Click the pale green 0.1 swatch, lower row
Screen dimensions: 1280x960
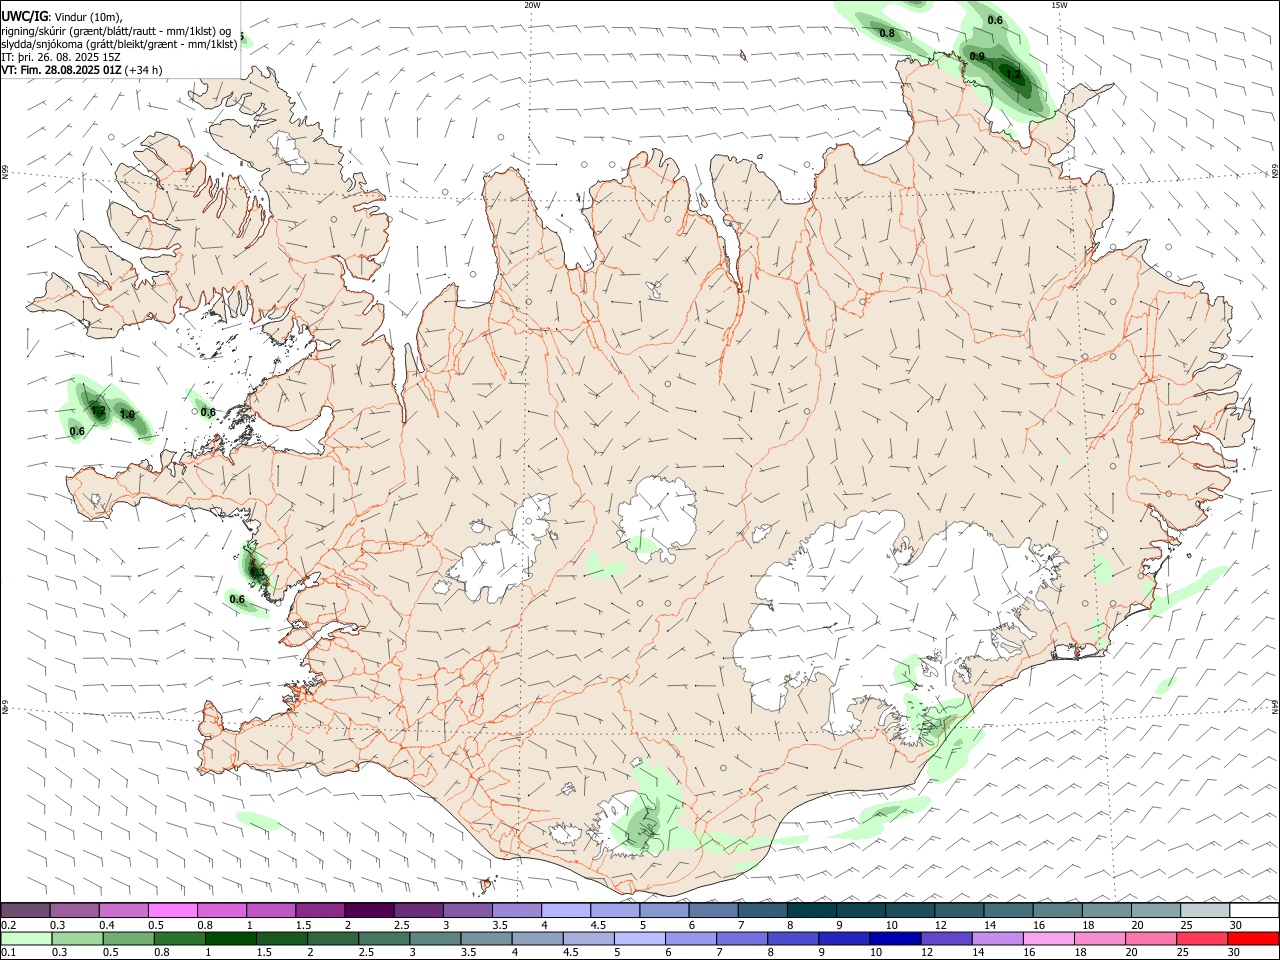click(x=27, y=938)
